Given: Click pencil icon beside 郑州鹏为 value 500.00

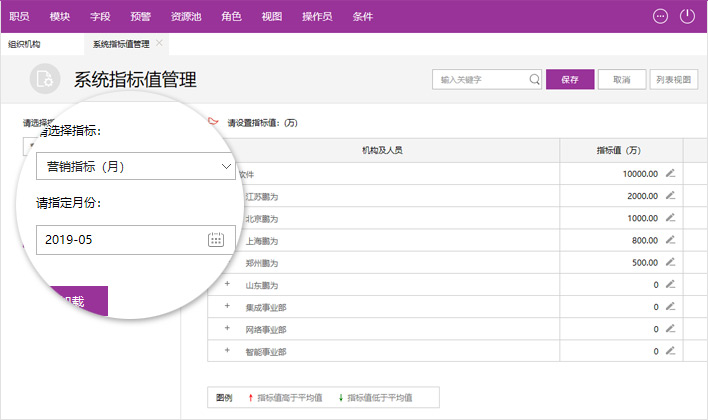Looking at the screenshot, I should (671, 262).
